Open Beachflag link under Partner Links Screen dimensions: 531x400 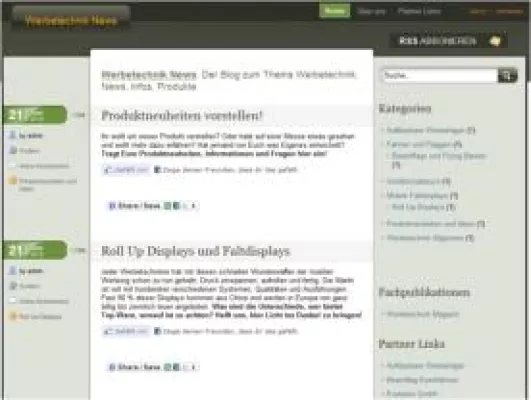(x=422, y=380)
